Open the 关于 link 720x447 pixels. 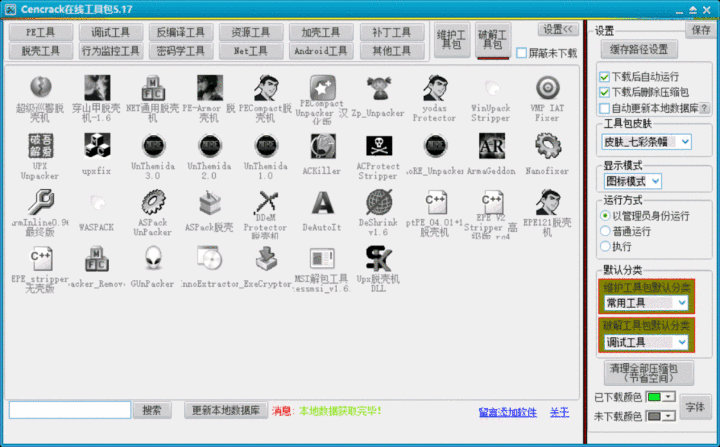[559, 413]
